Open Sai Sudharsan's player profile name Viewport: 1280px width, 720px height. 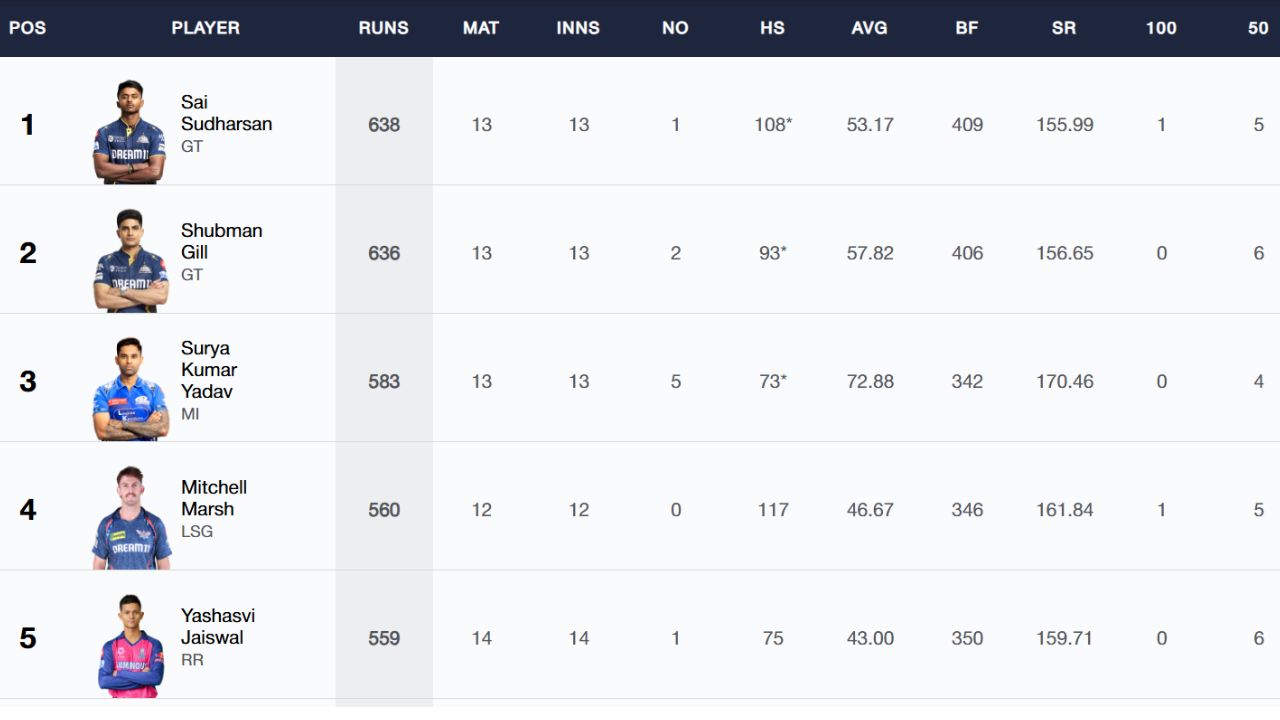pyautogui.click(x=226, y=113)
